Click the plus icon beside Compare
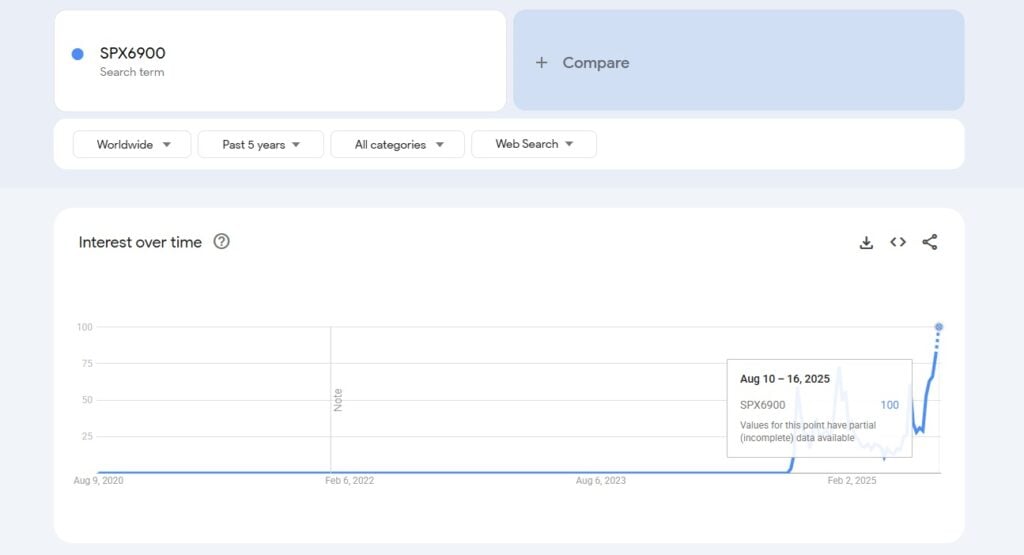This screenshot has width=1024, height=555. tap(541, 63)
